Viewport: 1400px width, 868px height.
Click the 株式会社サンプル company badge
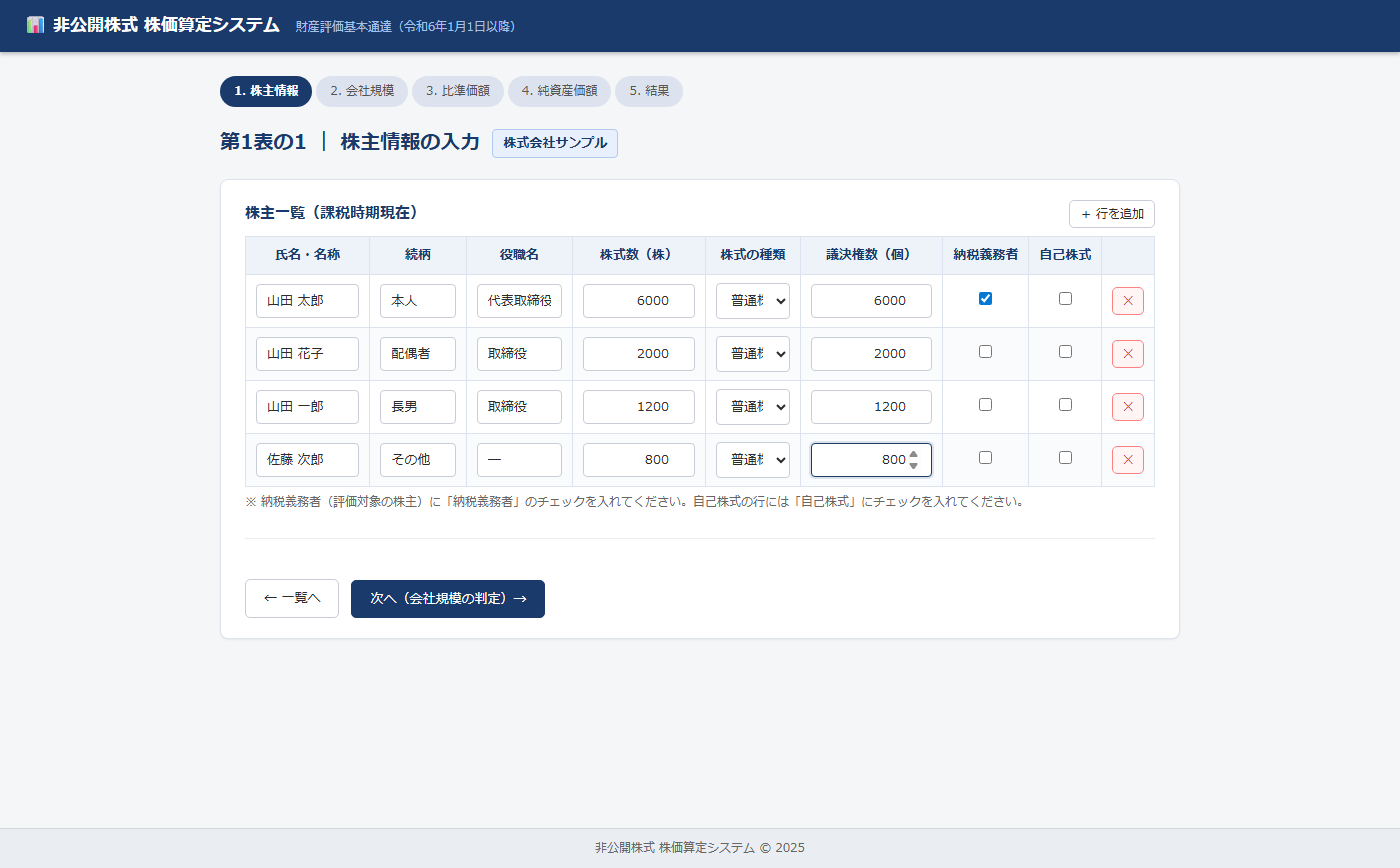[x=555, y=143]
